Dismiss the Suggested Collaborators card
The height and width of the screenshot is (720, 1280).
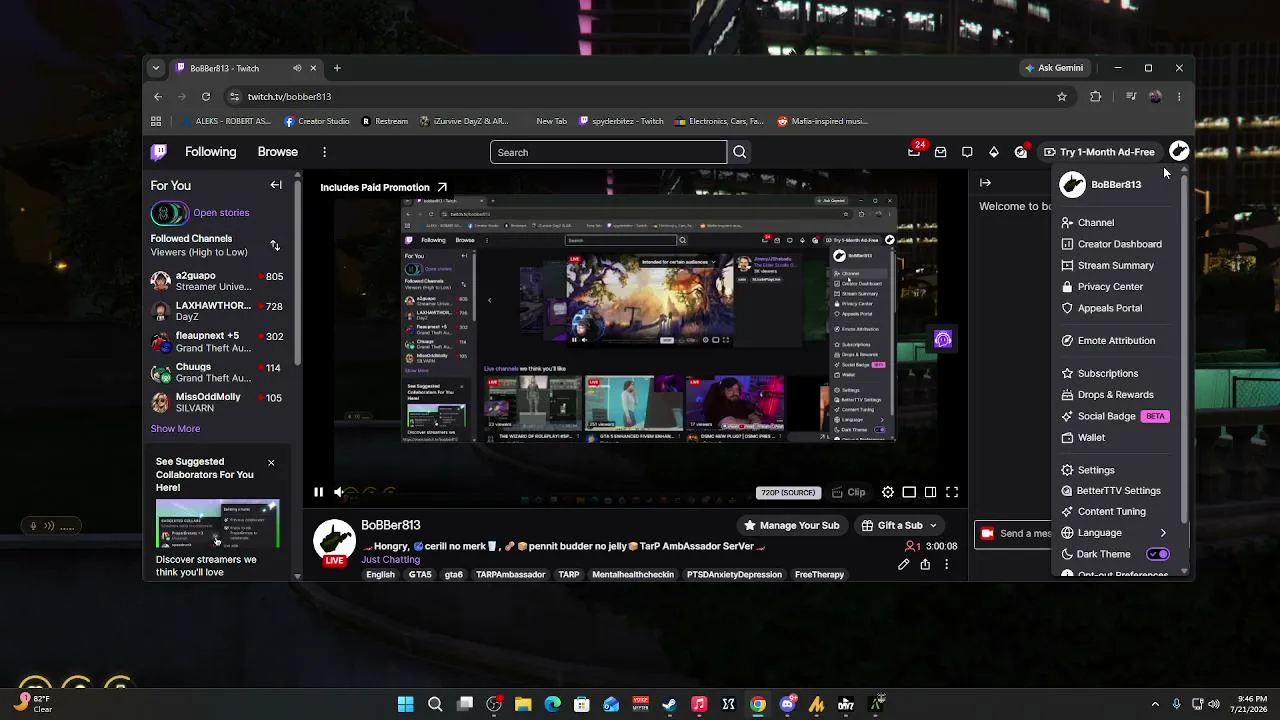tap(271, 463)
